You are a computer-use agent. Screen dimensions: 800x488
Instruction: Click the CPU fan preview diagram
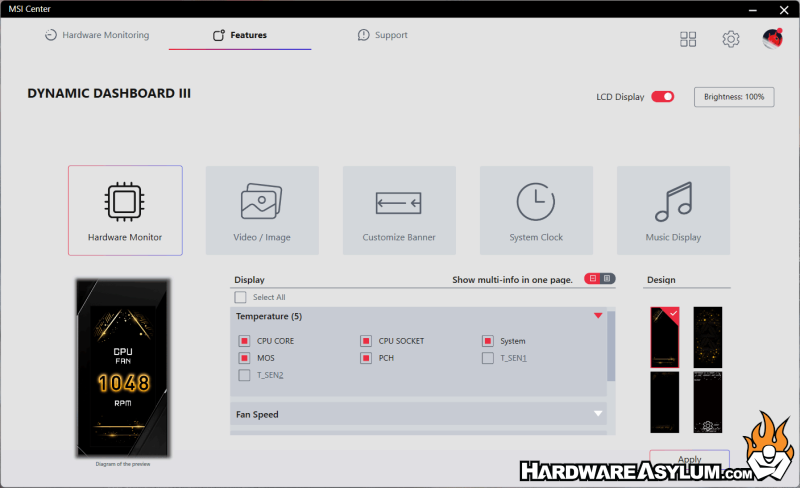(123, 368)
